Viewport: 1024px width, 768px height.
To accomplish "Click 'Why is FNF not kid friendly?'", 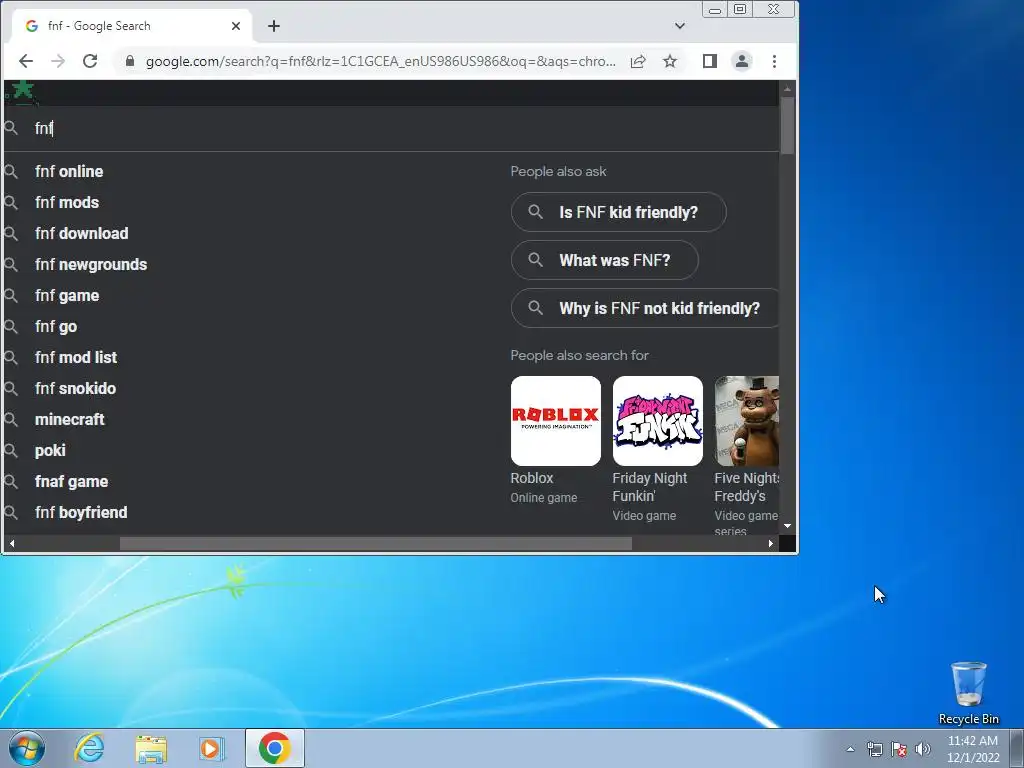I will tap(645, 308).
